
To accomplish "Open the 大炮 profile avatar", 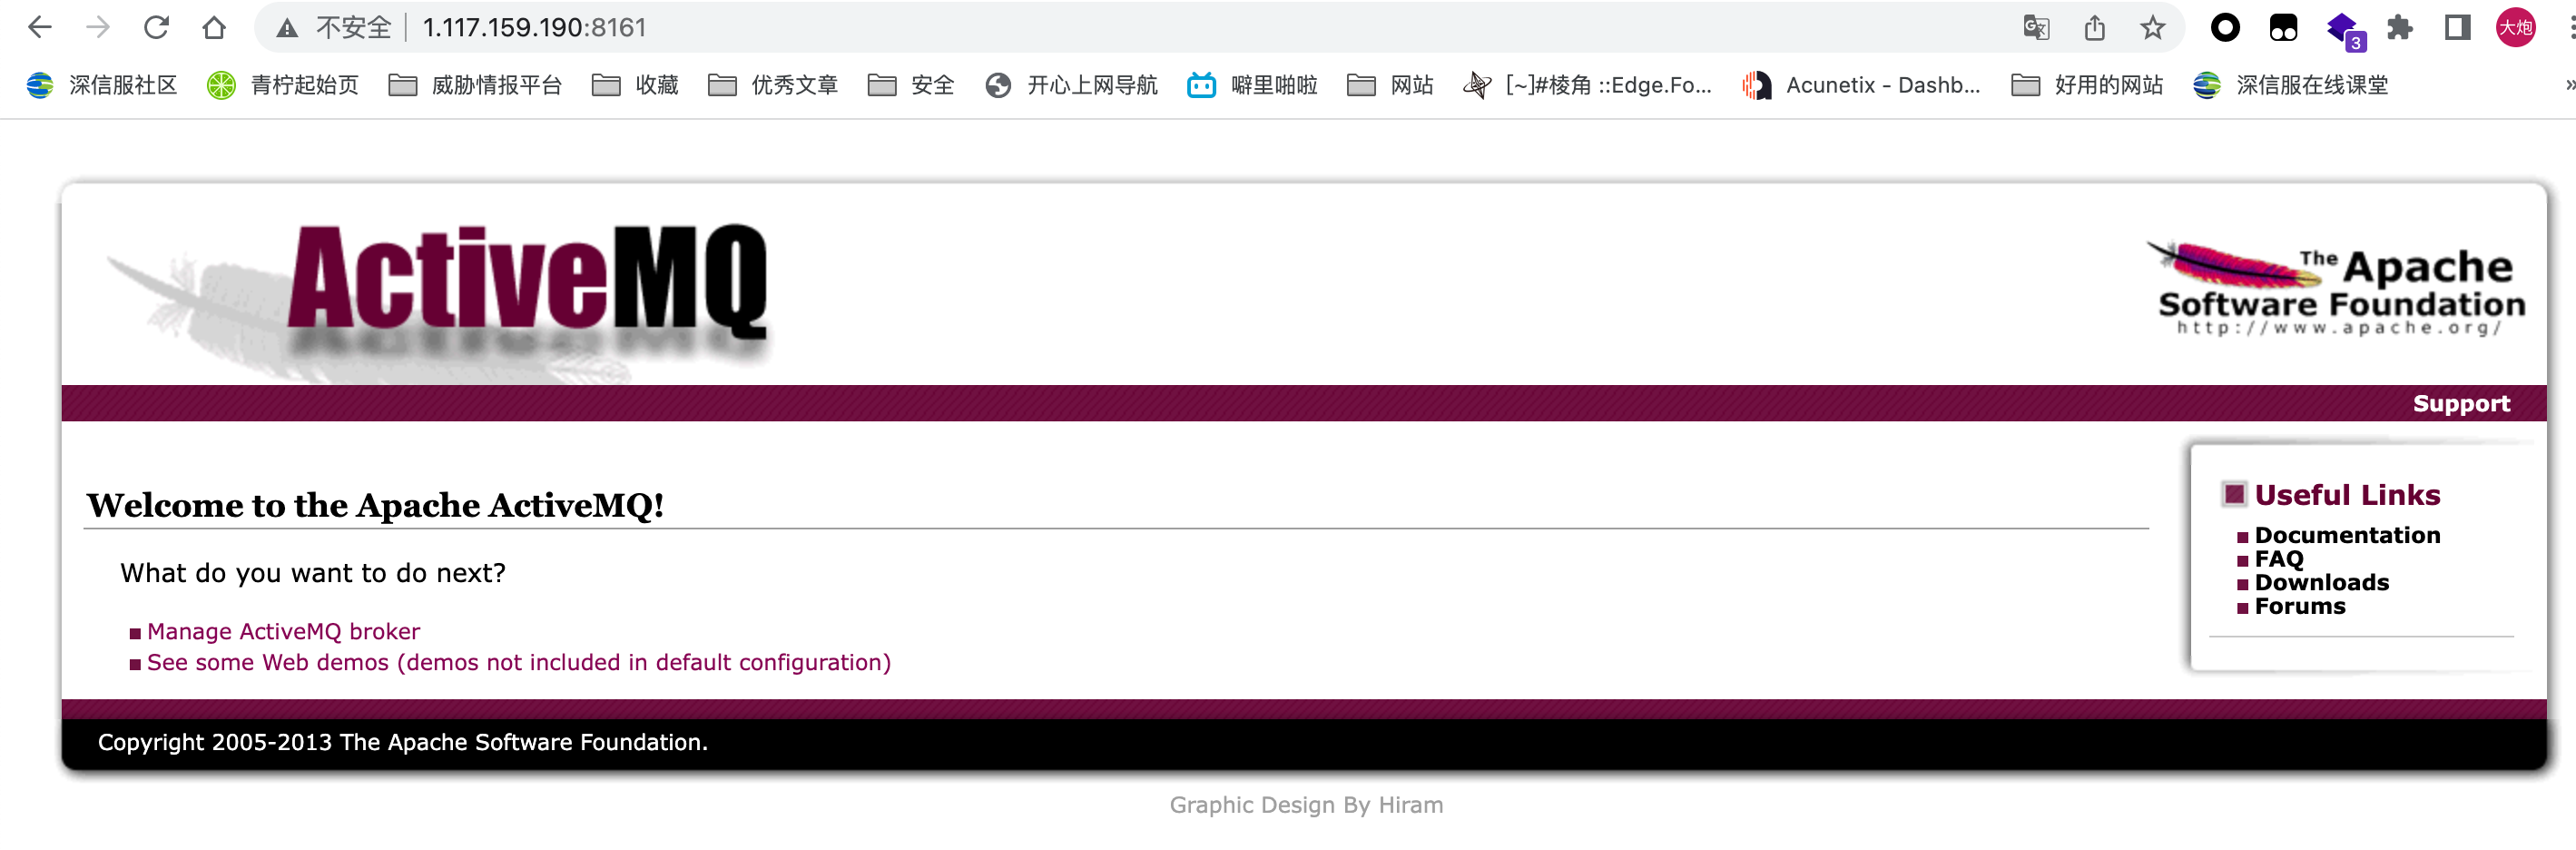I will click(x=2516, y=27).
